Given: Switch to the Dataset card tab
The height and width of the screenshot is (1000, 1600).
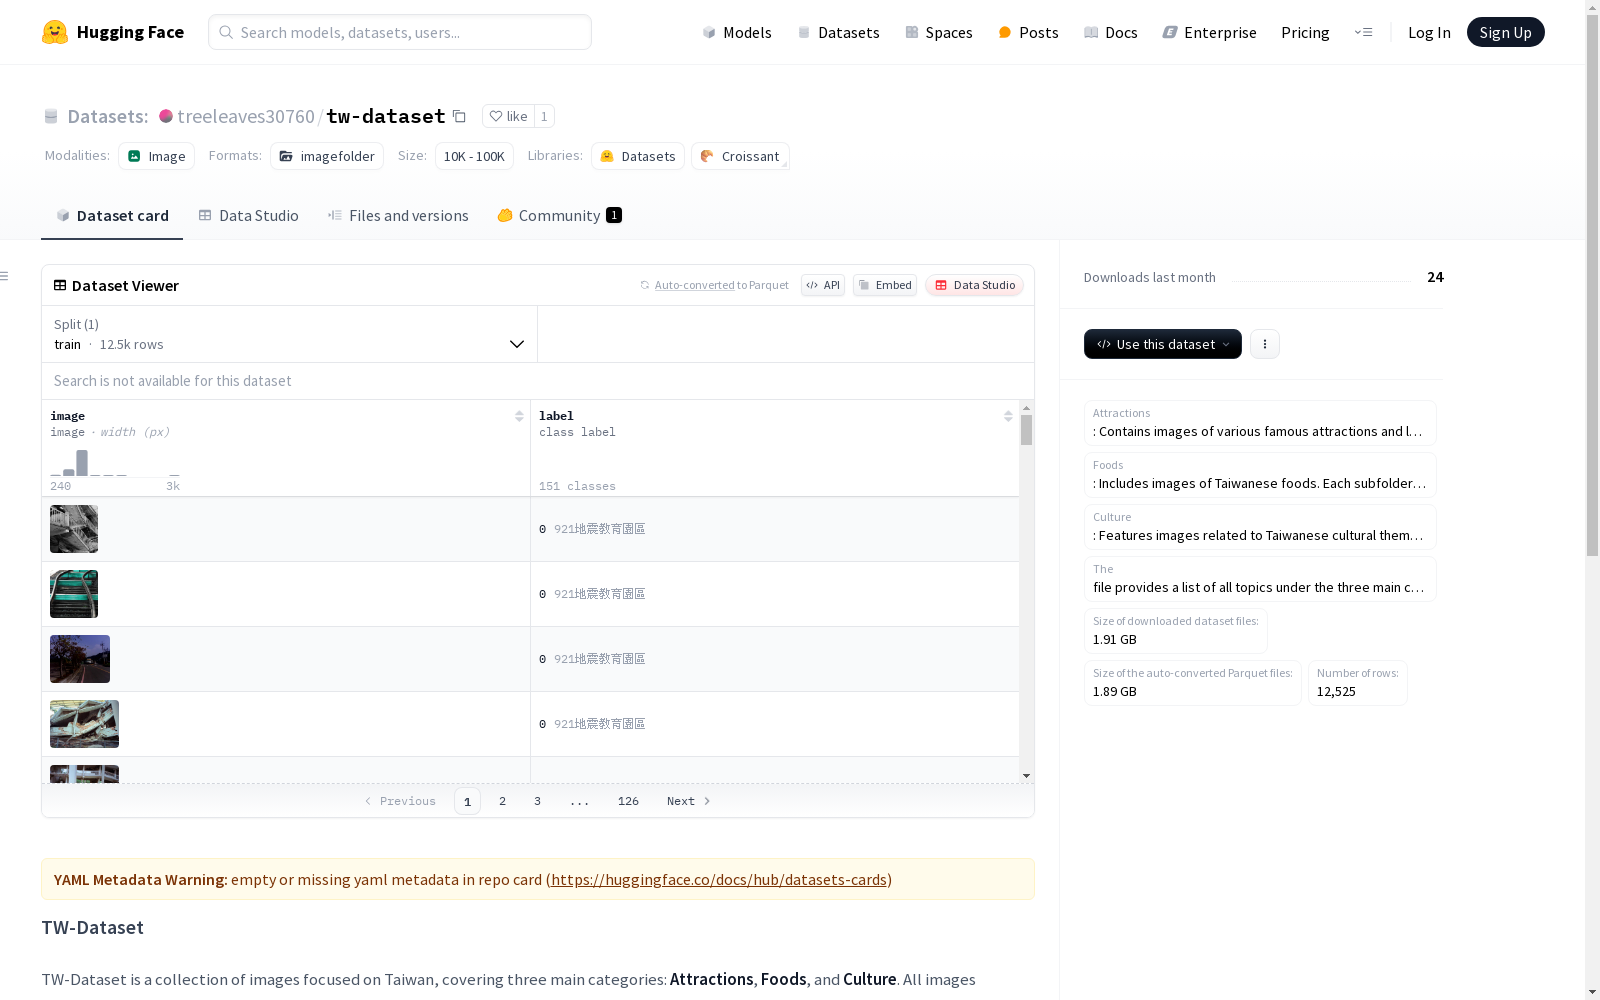Looking at the screenshot, I should pos(112,215).
